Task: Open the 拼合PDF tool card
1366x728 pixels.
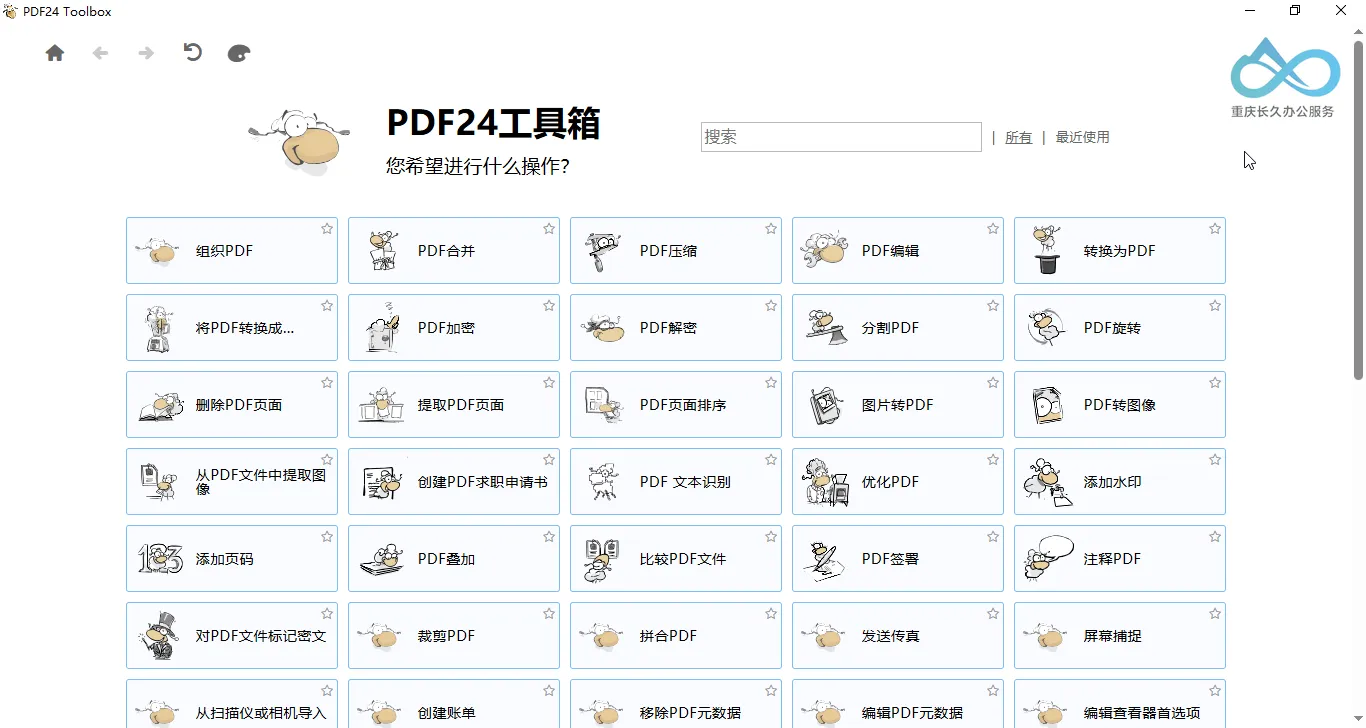Action: tap(676, 636)
